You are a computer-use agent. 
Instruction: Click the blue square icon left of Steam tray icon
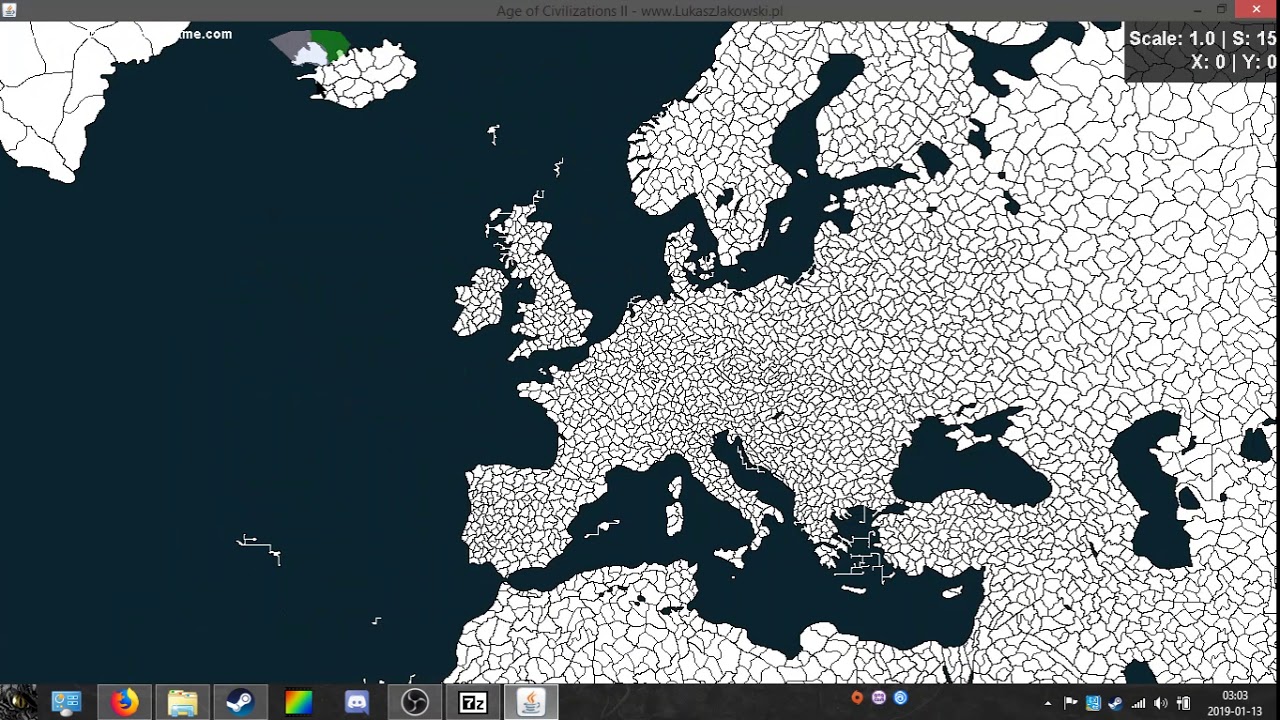[x=1093, y=703]
